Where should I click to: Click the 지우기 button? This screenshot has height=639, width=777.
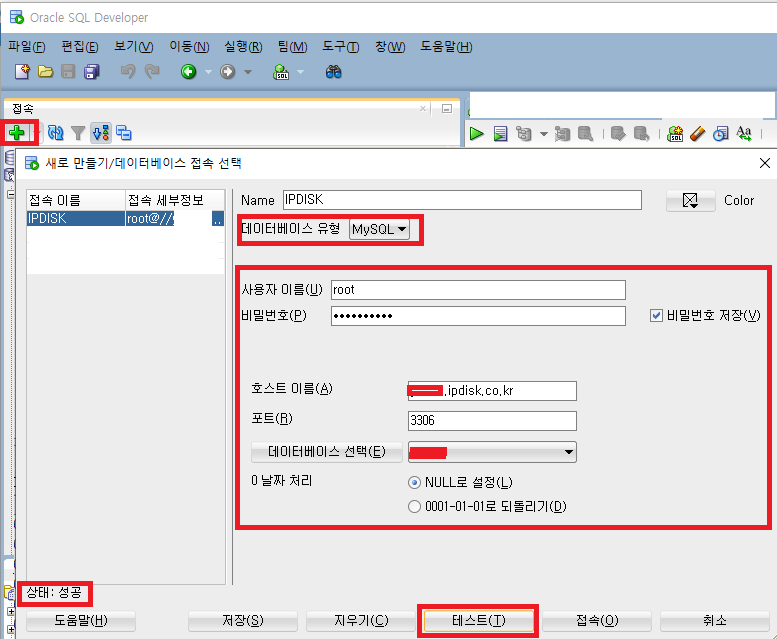[x=361, y=621]
